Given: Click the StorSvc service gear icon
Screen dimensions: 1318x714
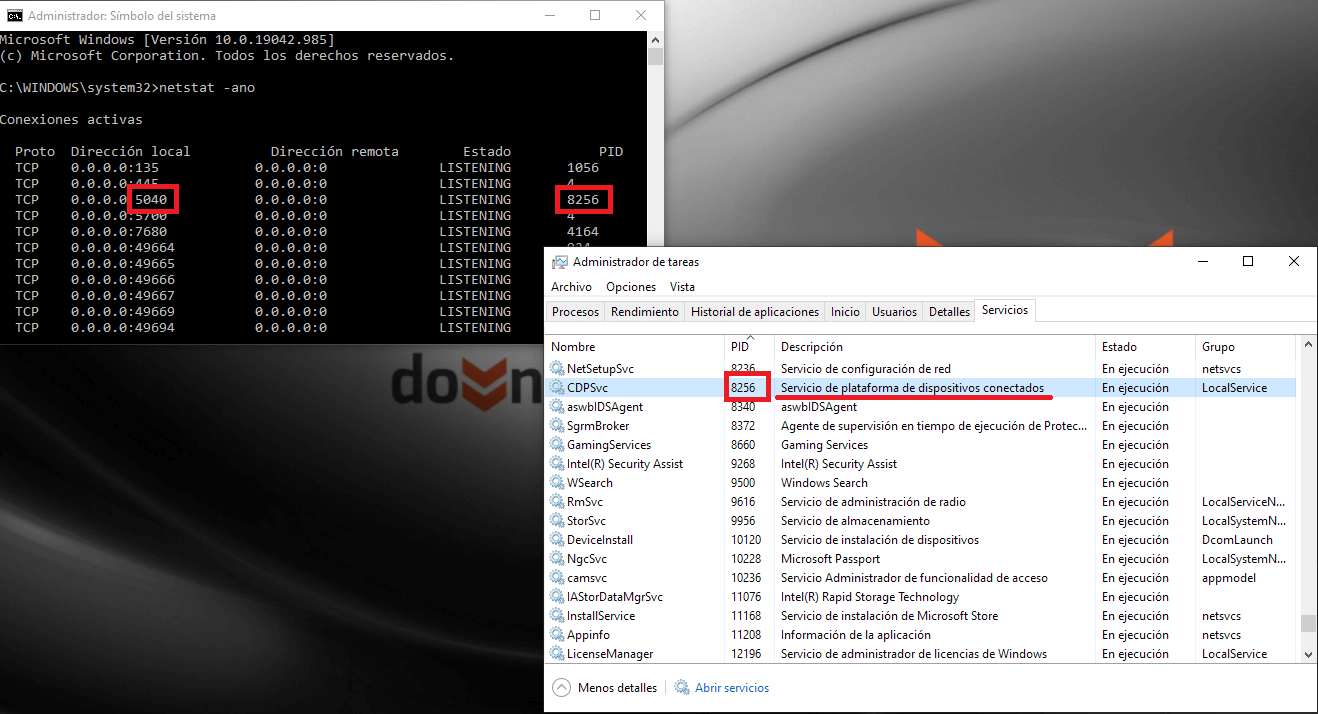Looking at the screenshot, I should (x=558, y=521).
